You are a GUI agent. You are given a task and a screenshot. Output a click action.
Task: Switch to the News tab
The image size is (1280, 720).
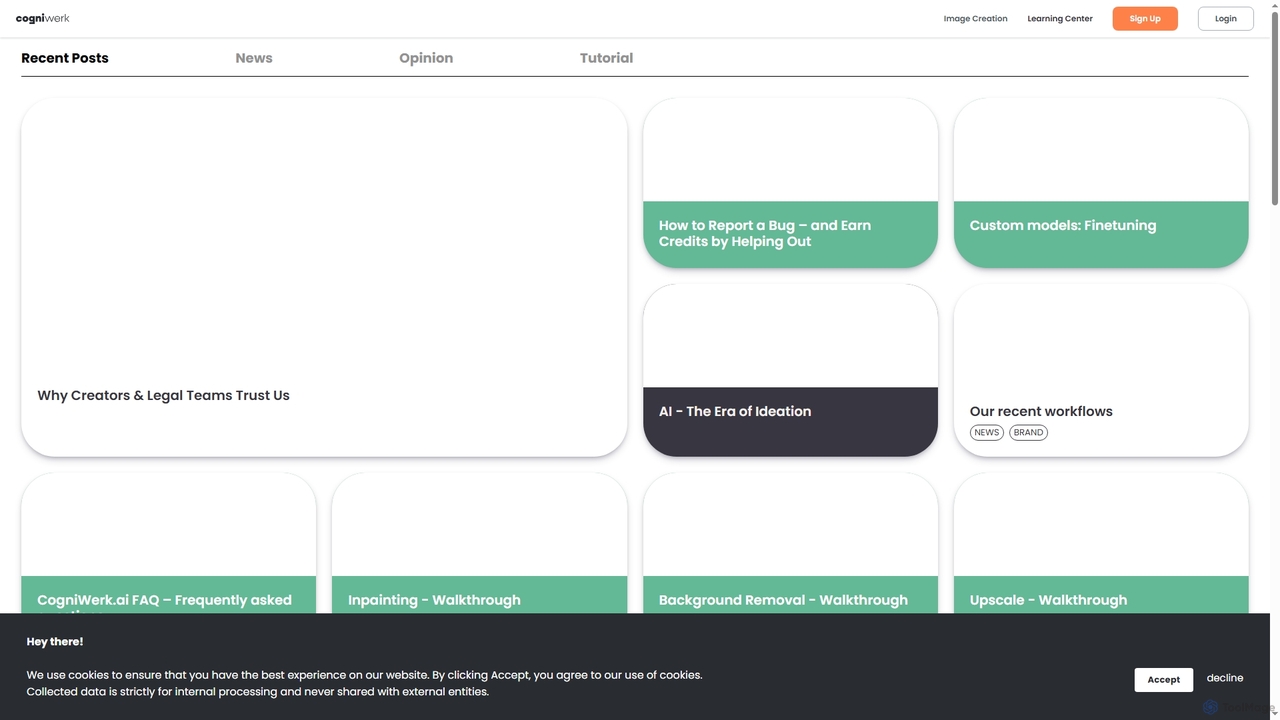(254, 58)
